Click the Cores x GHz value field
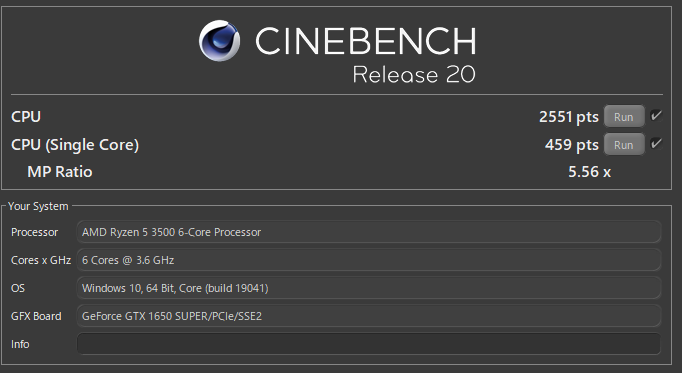The height and width of the screenshot is (373, 682). [369, 260]
